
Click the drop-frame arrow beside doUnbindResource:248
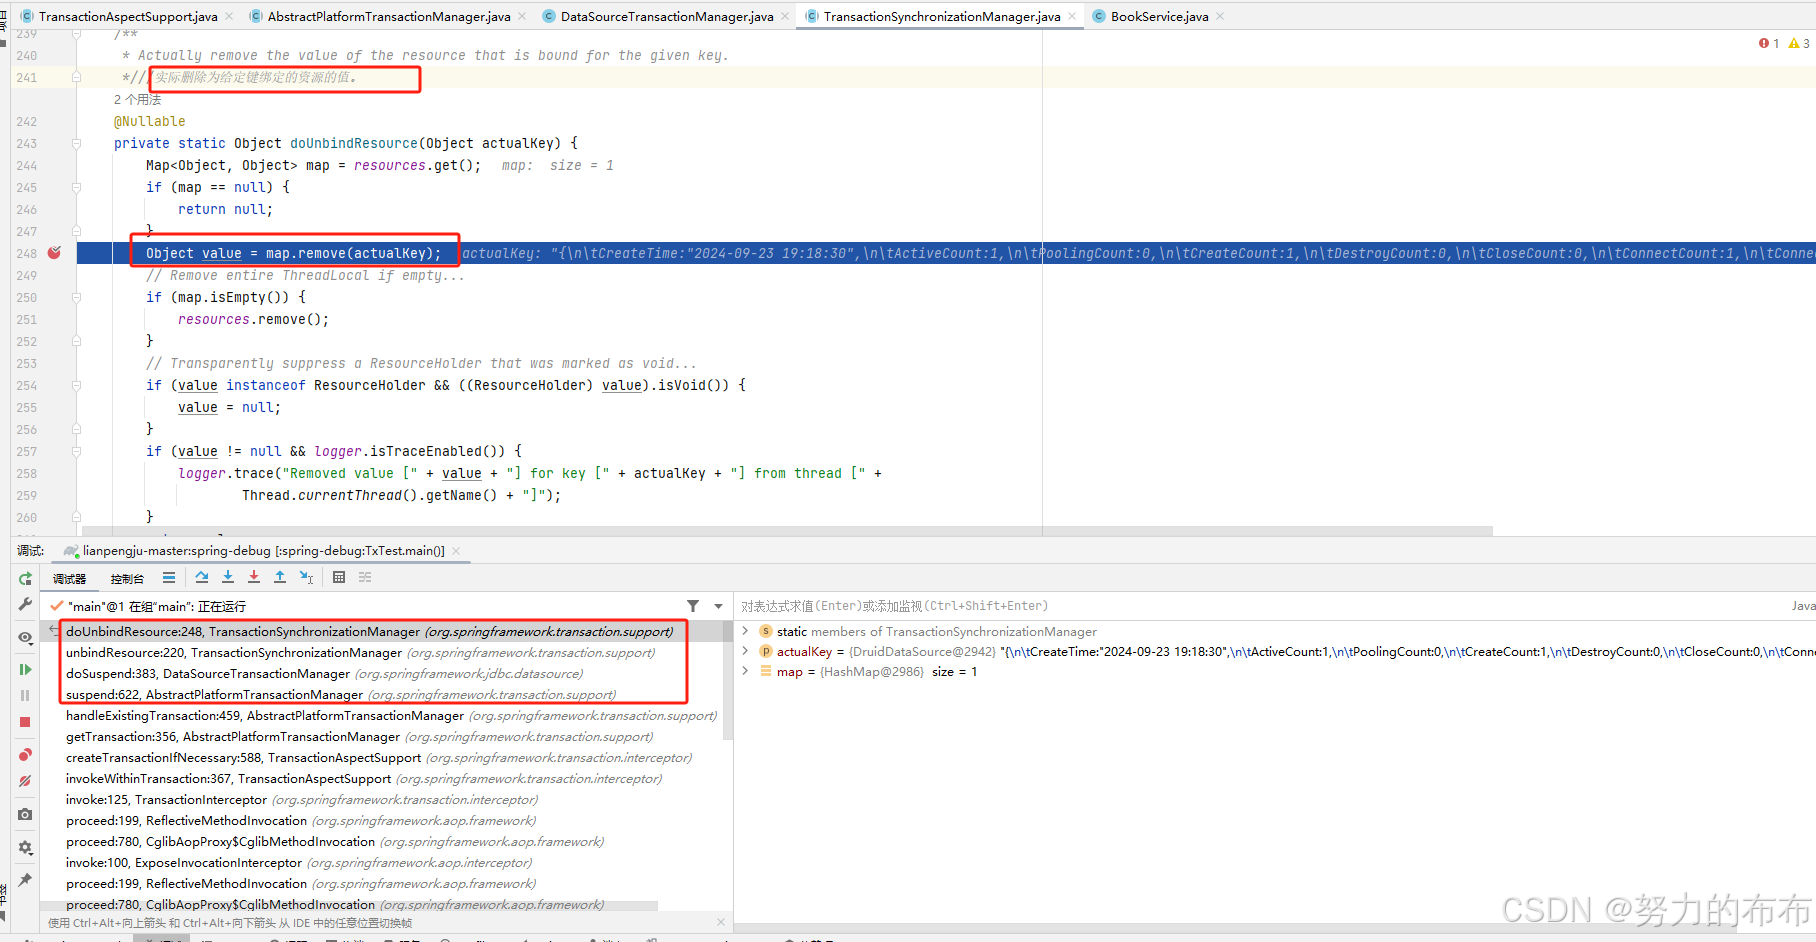[x=53, y=630]
